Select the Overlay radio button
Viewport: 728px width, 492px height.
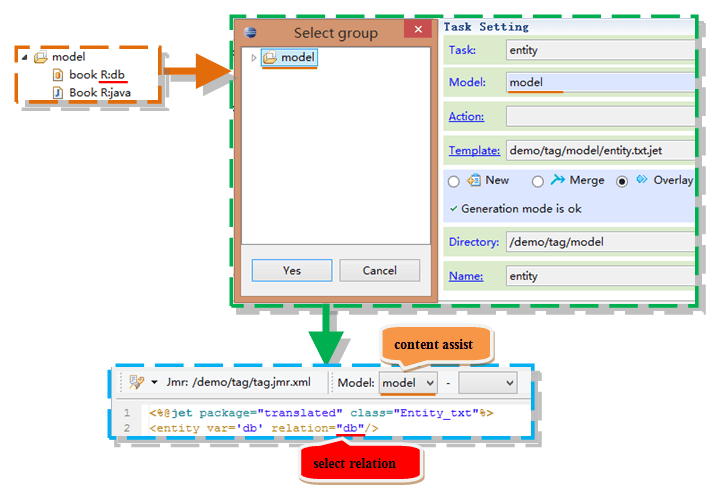point(622,181)
